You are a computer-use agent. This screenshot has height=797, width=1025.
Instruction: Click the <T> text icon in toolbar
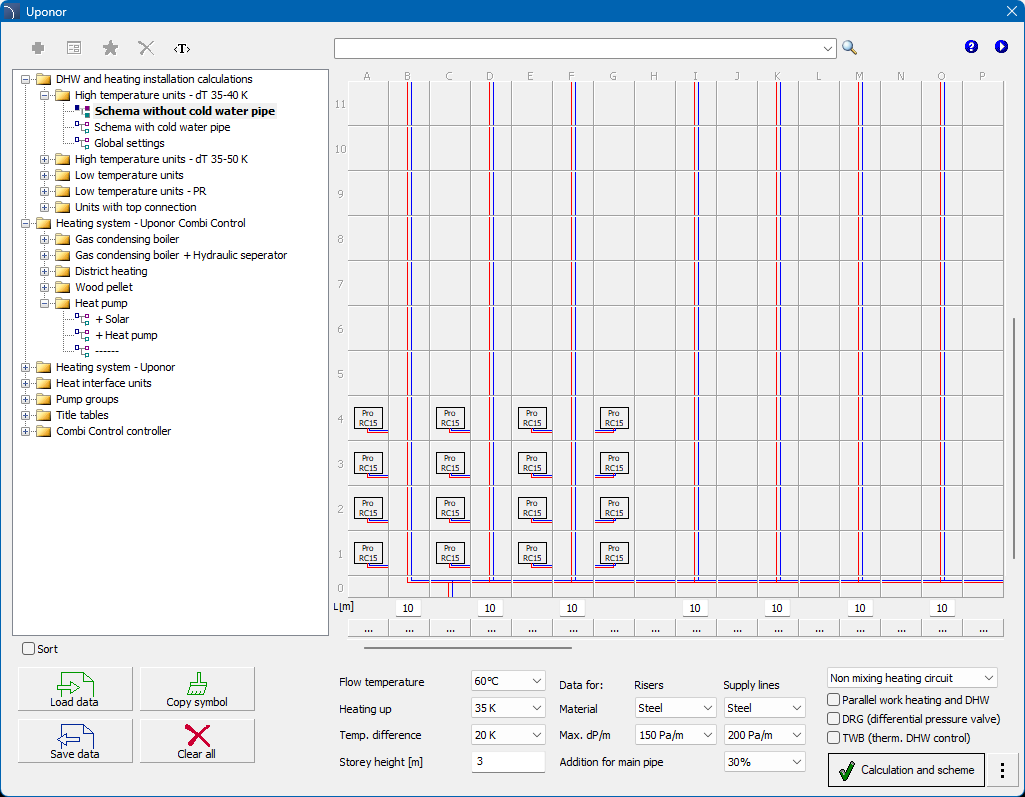pos(181,48)
